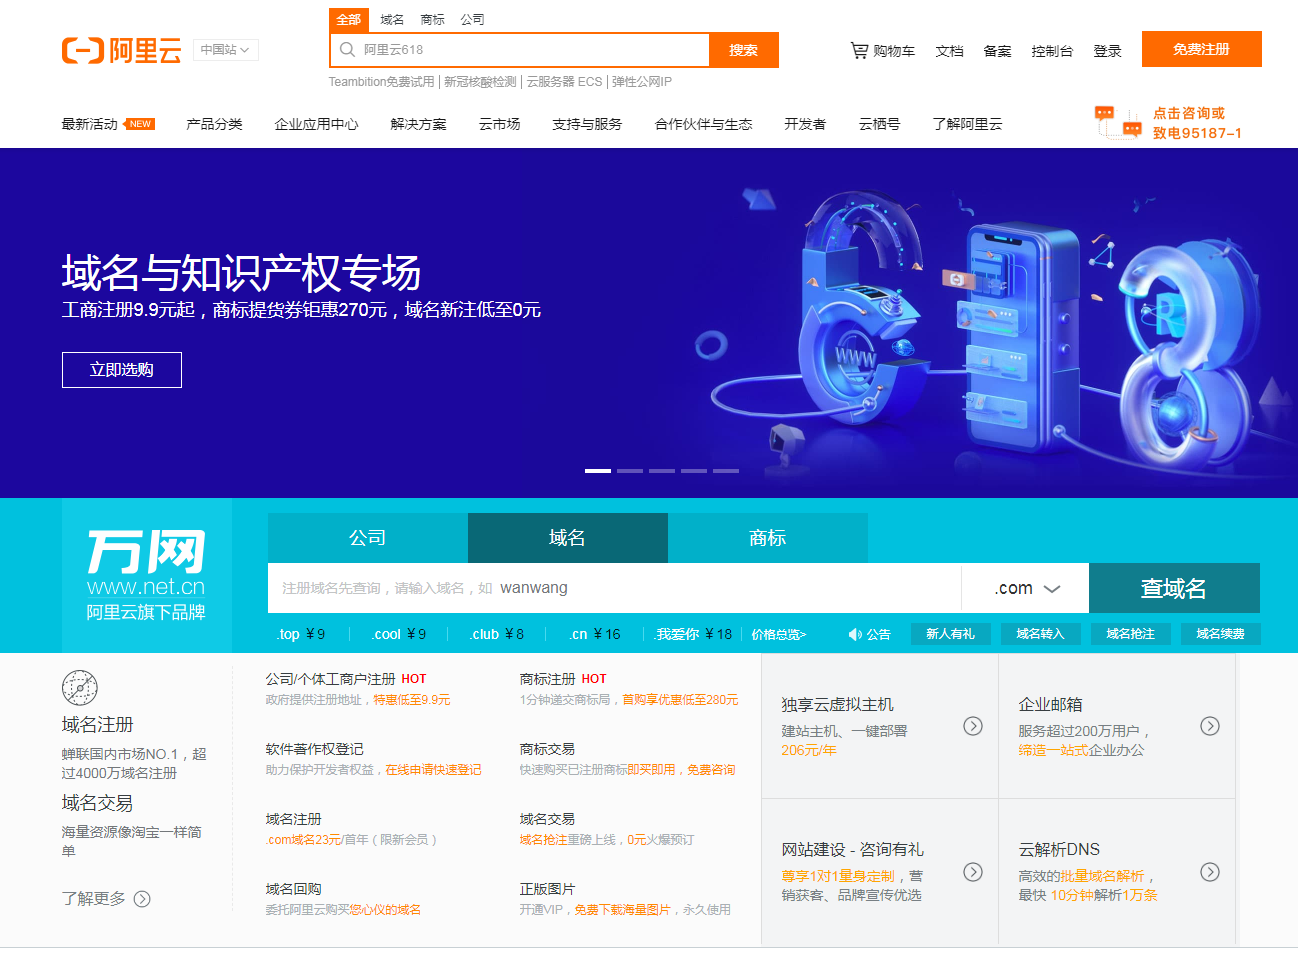Screen dimensions: 1298x955
Task: Select the 域名 search category tab
Action: tap(392, 20)
